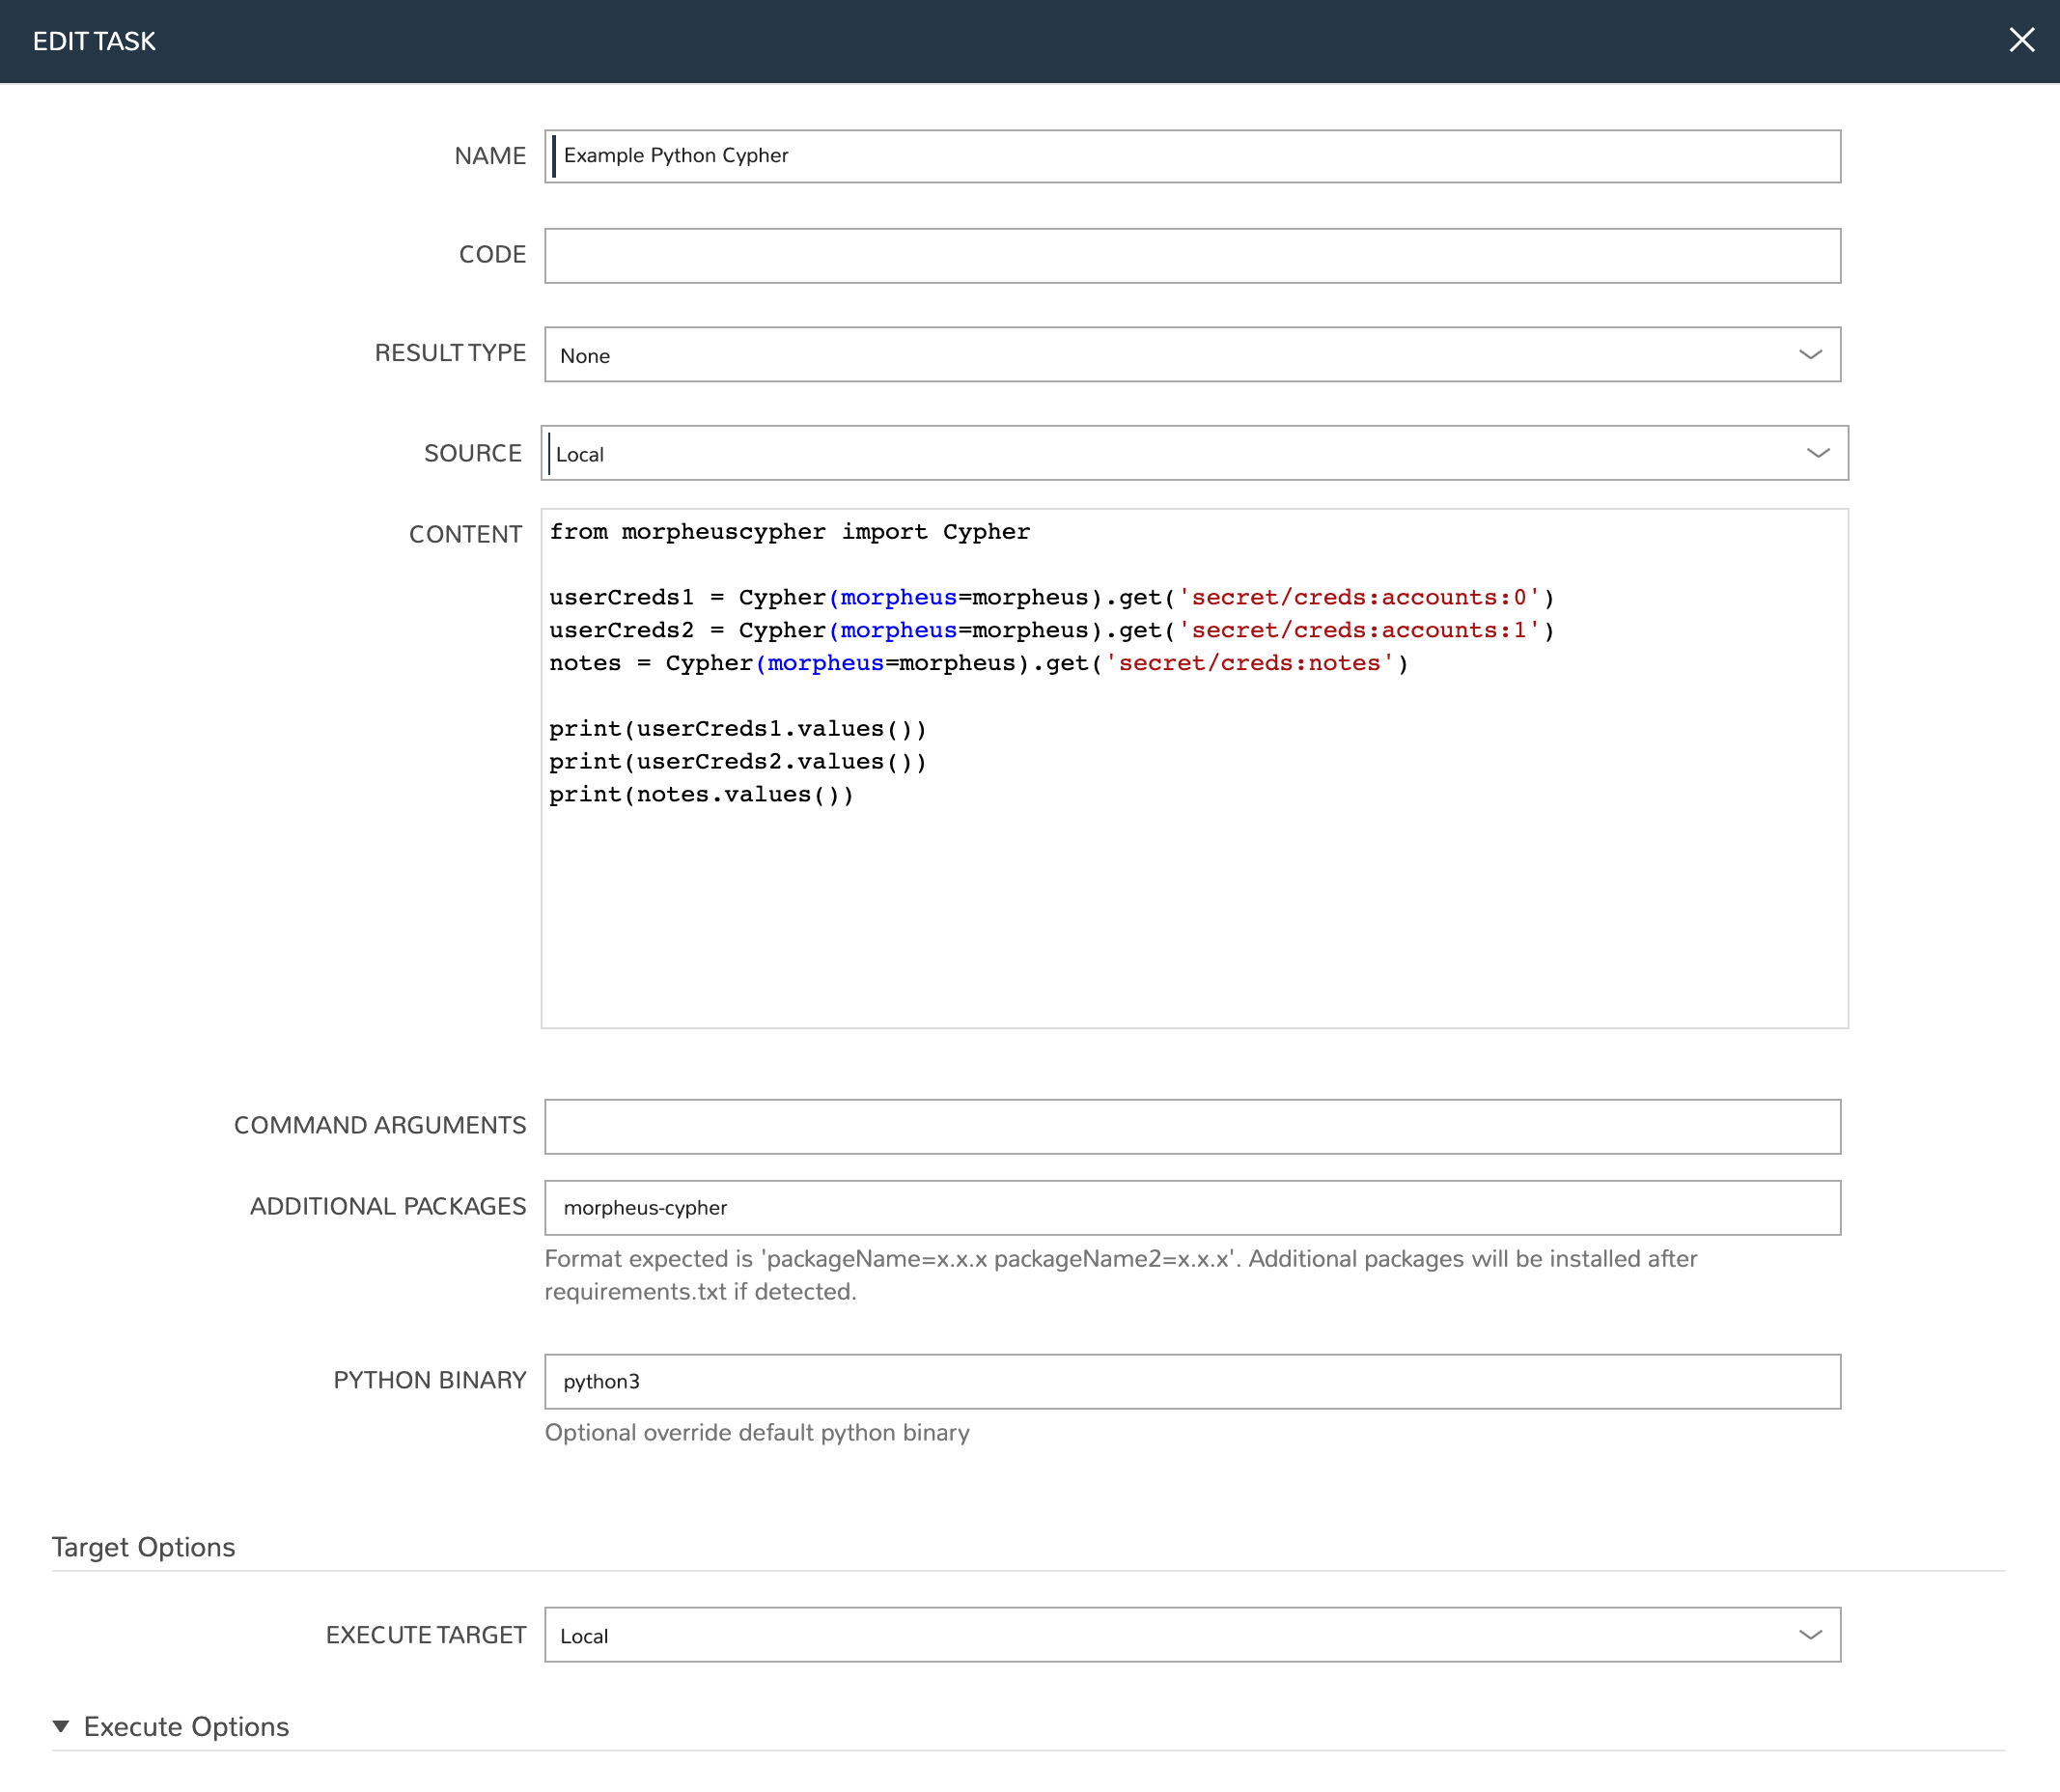Click the Target Options section heading
The height and width of the screenshot is (1792, 2060).
143,1547
